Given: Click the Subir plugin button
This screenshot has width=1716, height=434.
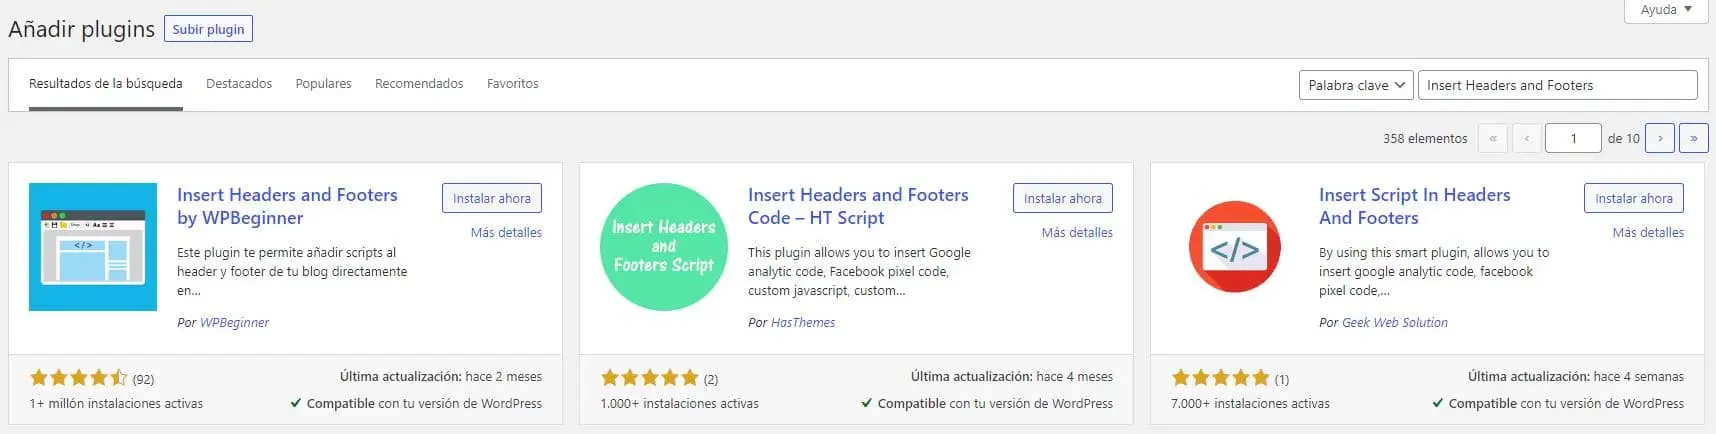Looking at the screenshot, I should (x=208, y=29).
